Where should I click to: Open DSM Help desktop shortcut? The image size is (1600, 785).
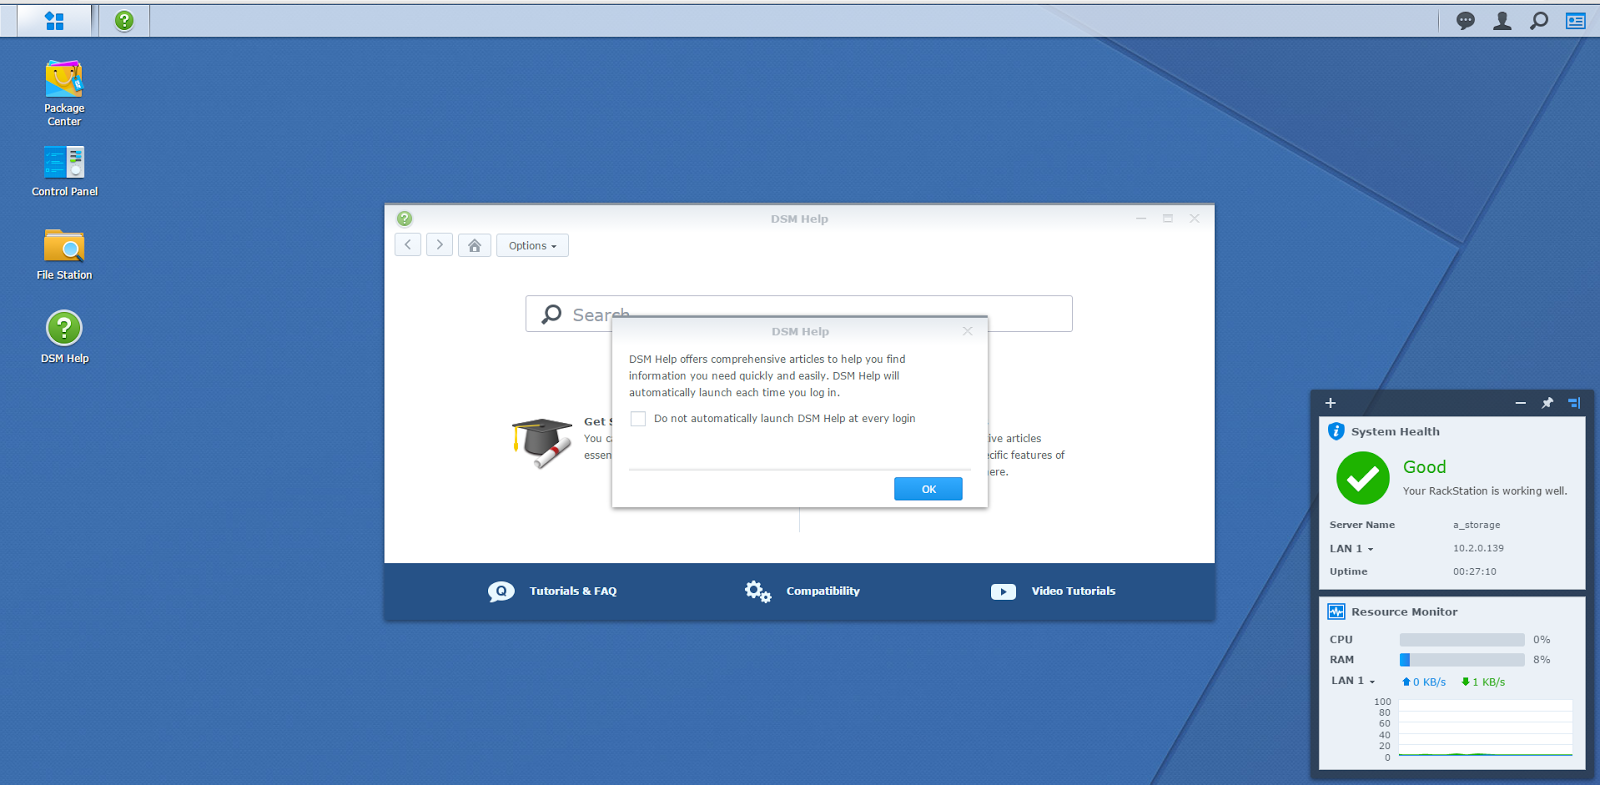coord(64,337)
